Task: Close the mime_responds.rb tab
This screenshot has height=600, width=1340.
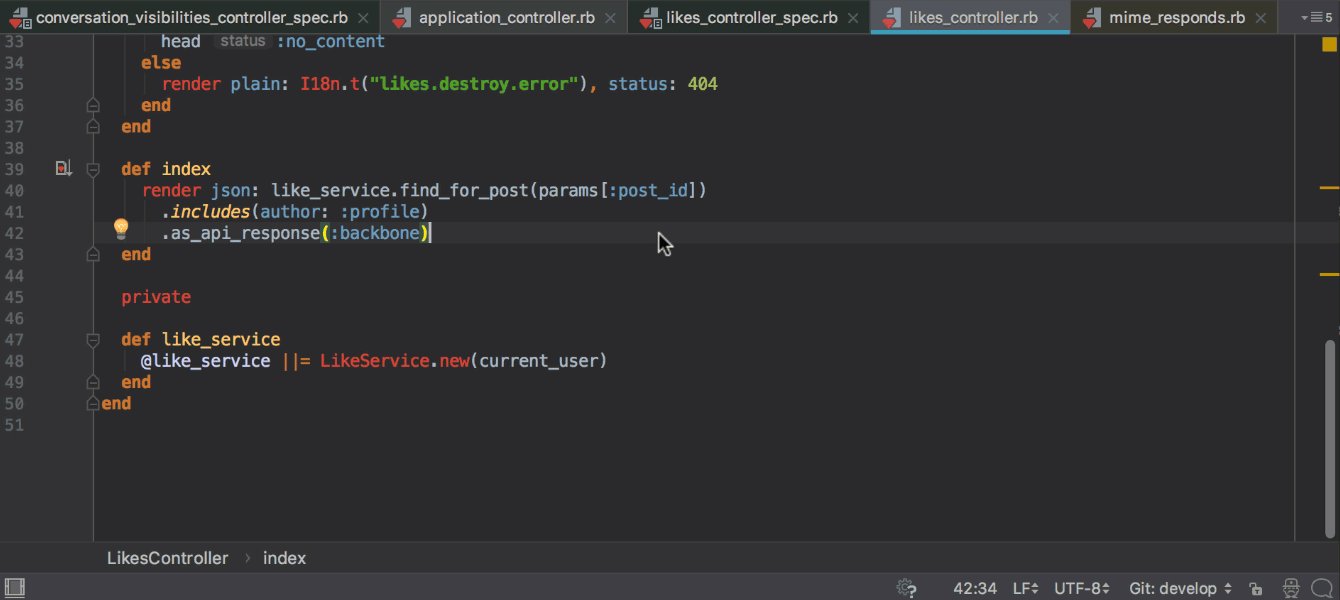Action: (1261, 18)
